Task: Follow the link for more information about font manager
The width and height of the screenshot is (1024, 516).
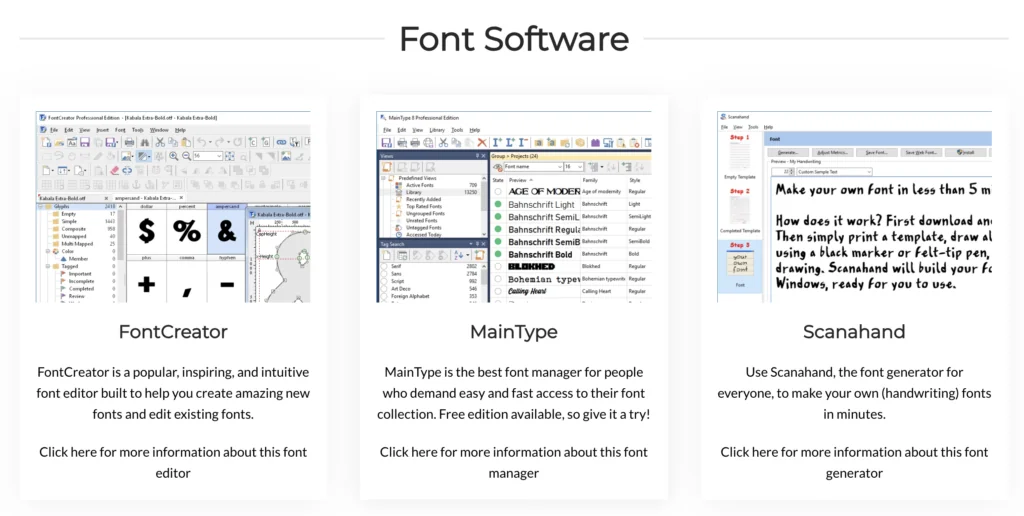Action: 513,462
